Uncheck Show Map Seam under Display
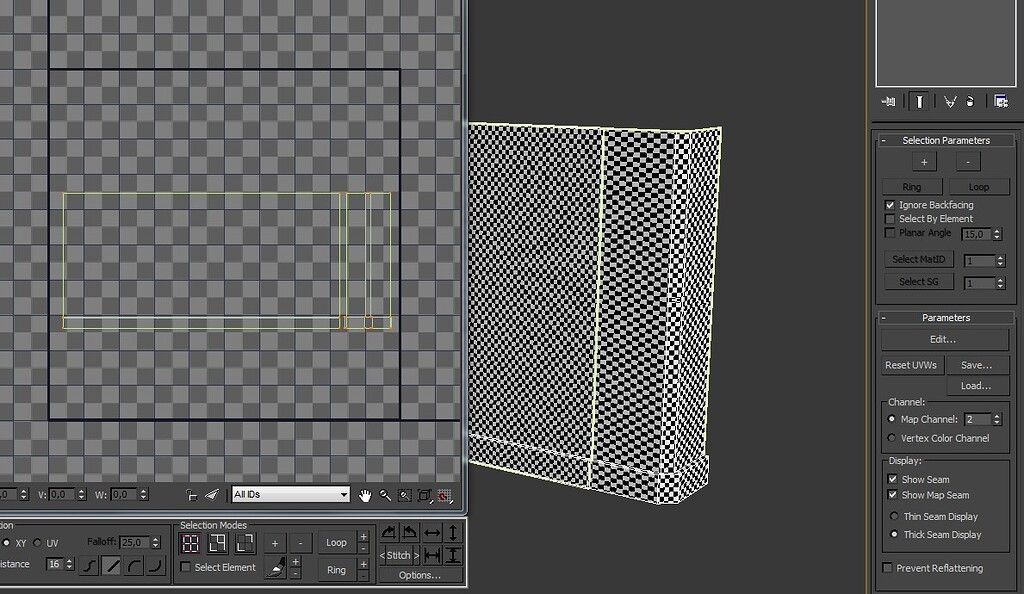Screen dimensions: 1024x594 894,495
